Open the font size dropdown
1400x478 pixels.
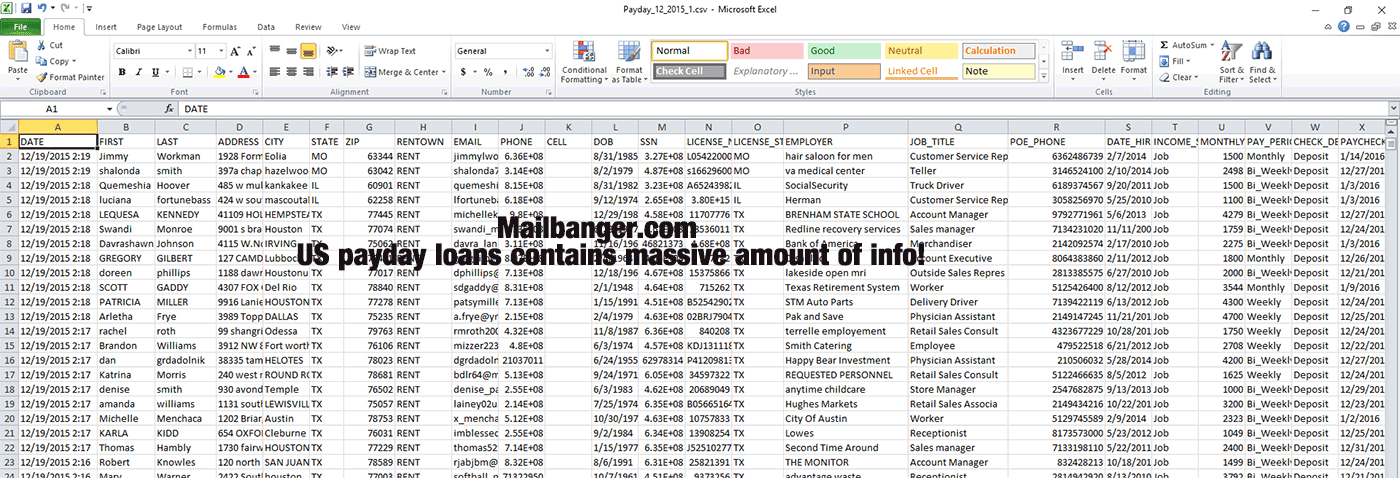[219, 51]
